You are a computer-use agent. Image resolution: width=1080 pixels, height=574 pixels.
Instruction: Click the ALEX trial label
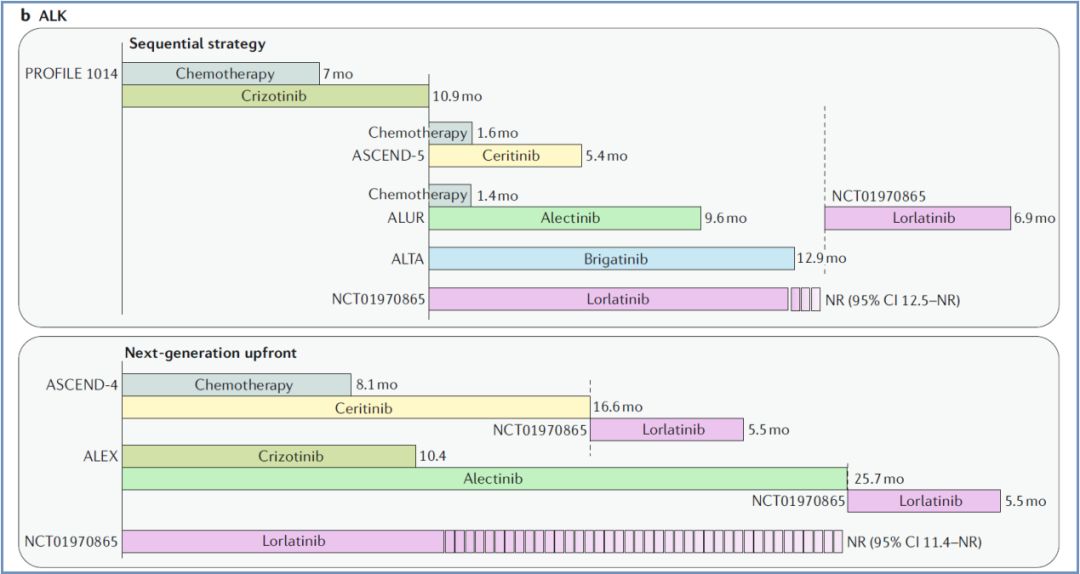101,456
